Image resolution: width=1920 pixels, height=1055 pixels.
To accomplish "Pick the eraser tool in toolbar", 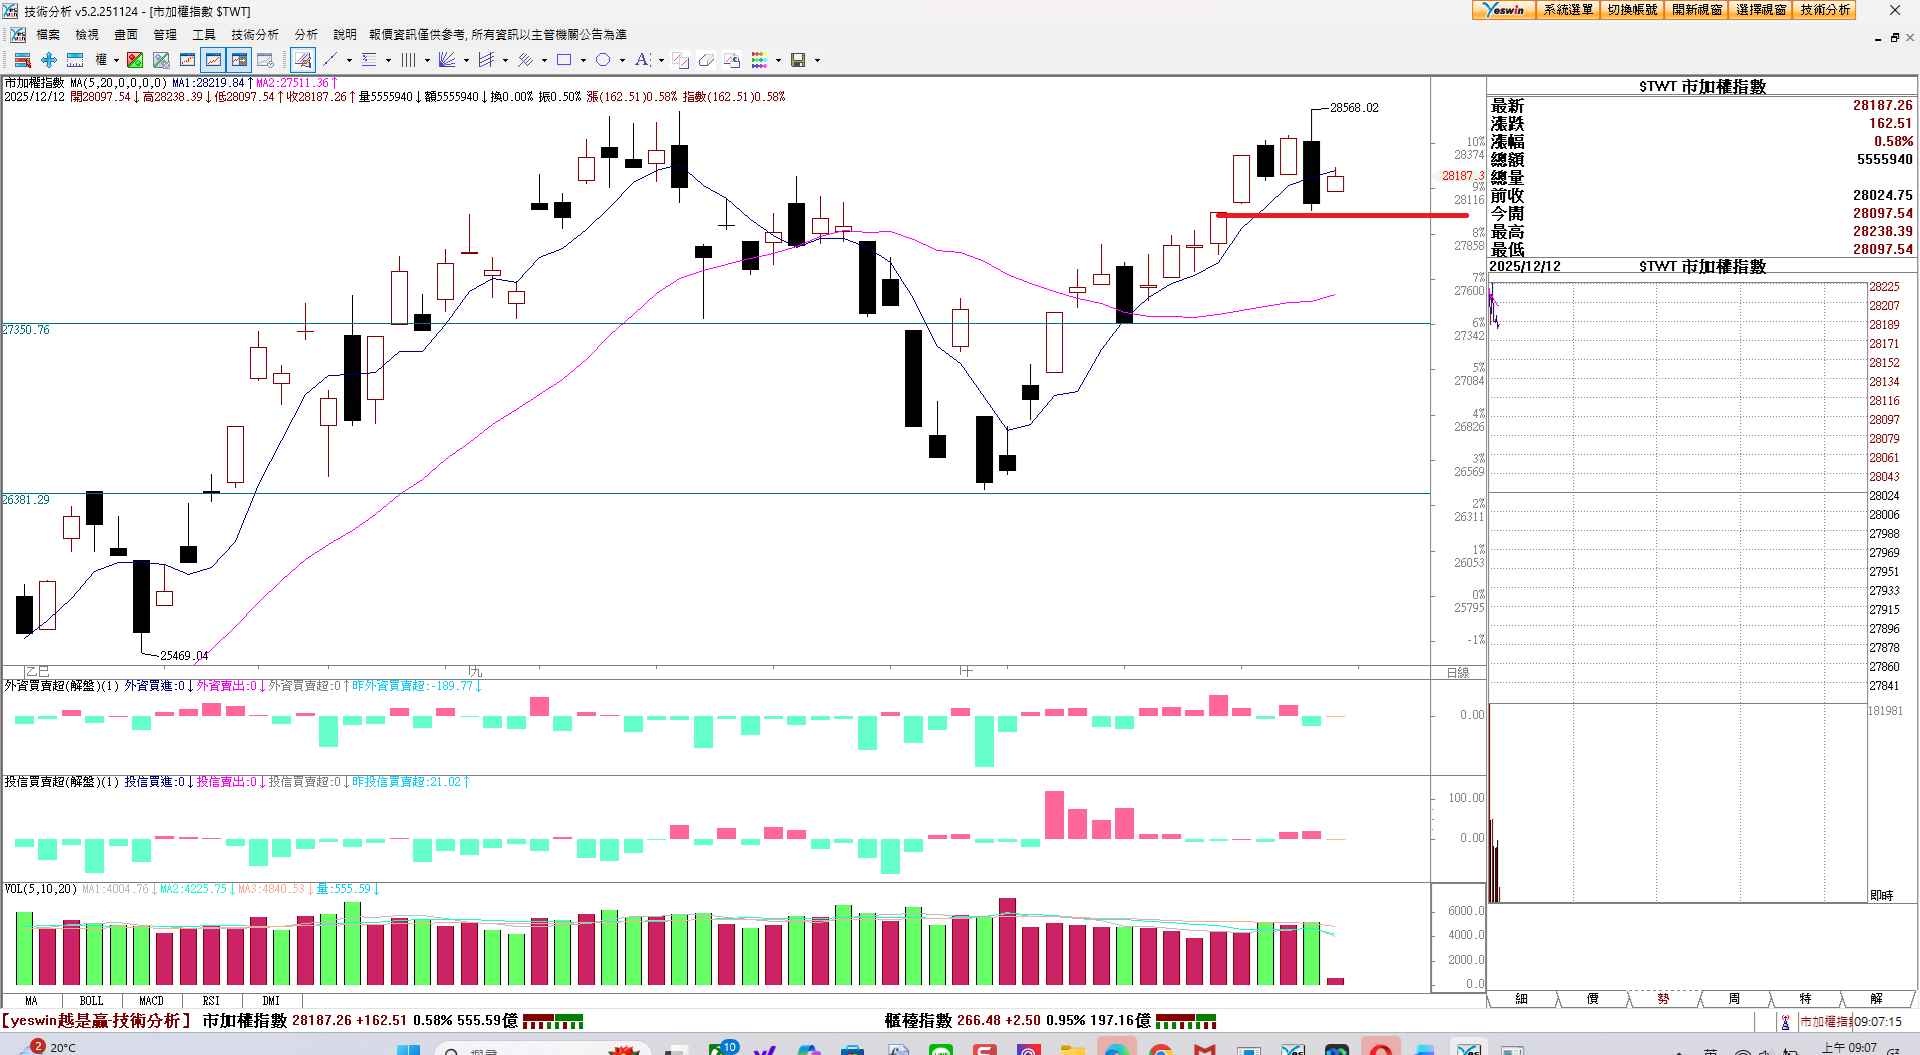I will click(706, 60).
